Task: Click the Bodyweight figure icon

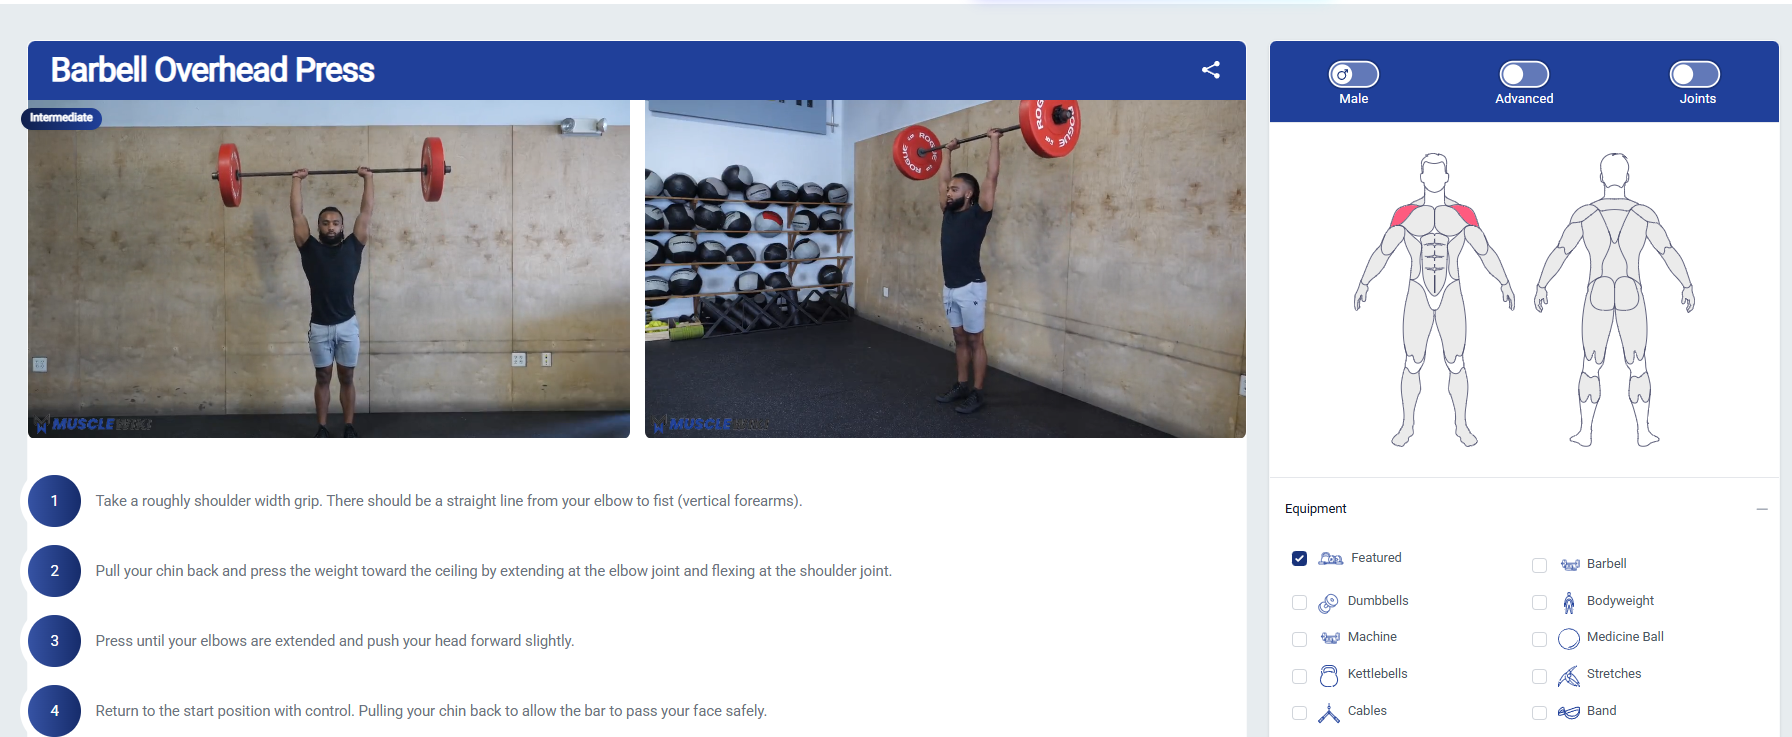Action: click(1569, 602)
